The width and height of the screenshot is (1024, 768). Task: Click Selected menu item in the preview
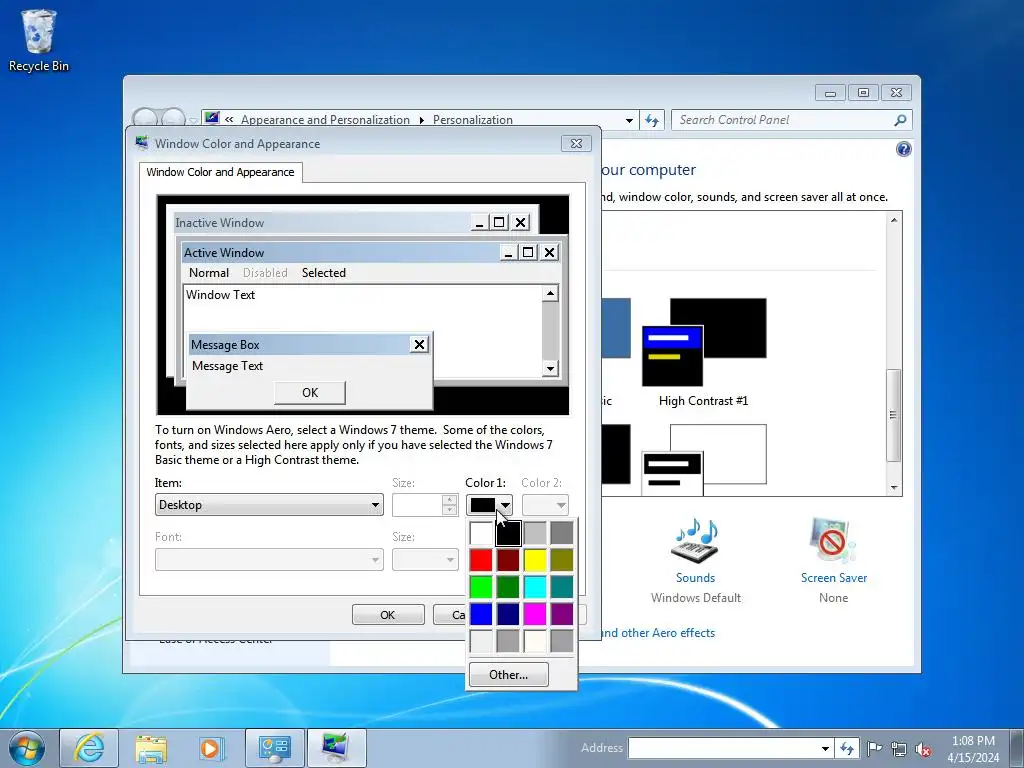[324, 273]
